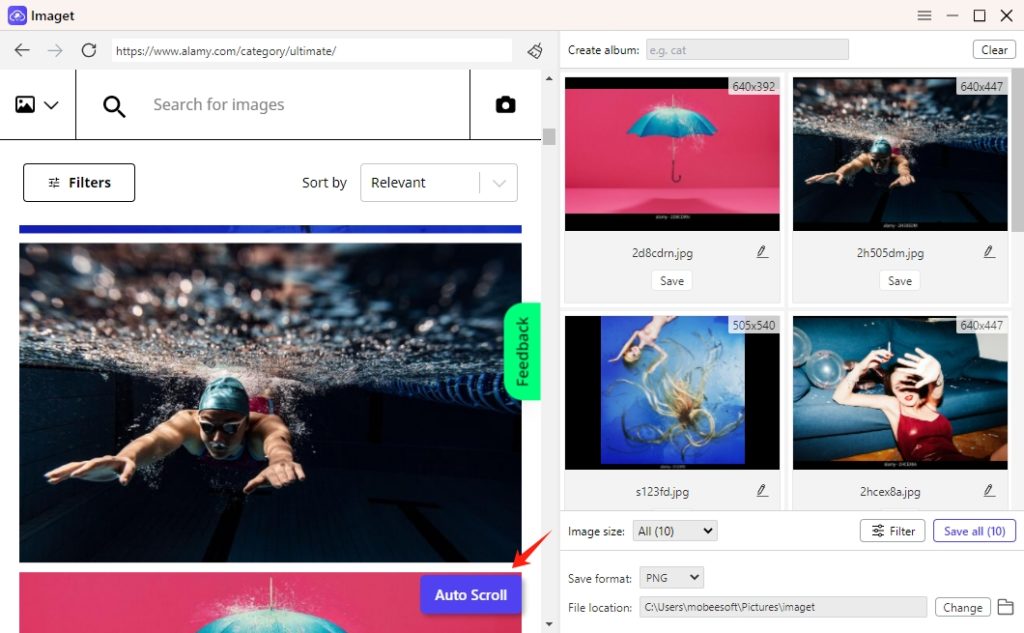Change Save format from the PNG dropdown
Image resolution: width=1024 pixels, height=633 pixels.
671,577
